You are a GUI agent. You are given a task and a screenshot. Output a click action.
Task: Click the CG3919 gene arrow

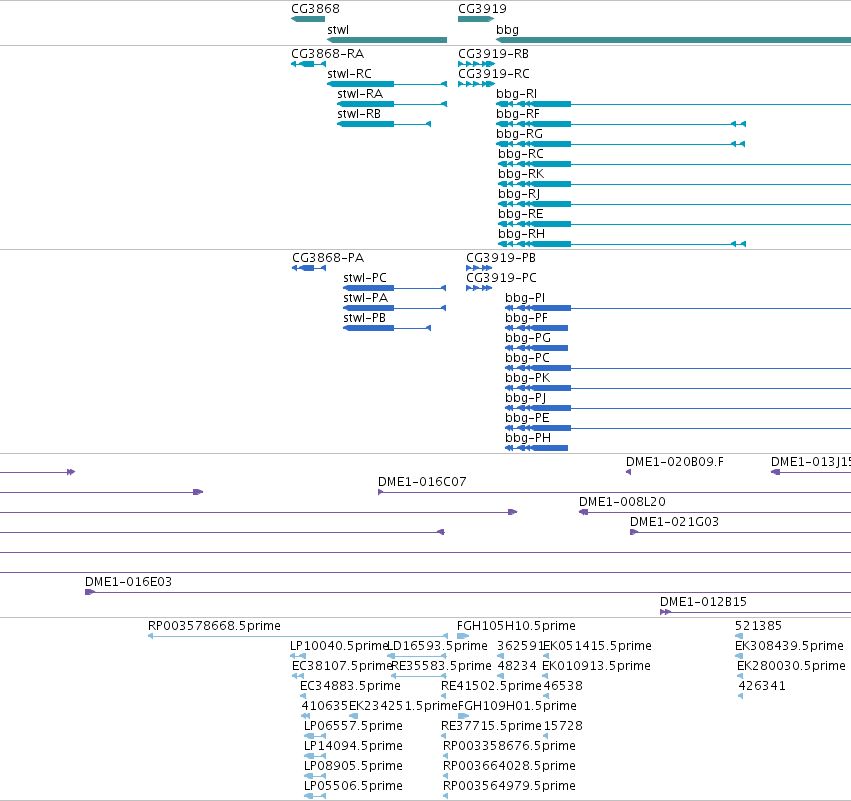476,19
